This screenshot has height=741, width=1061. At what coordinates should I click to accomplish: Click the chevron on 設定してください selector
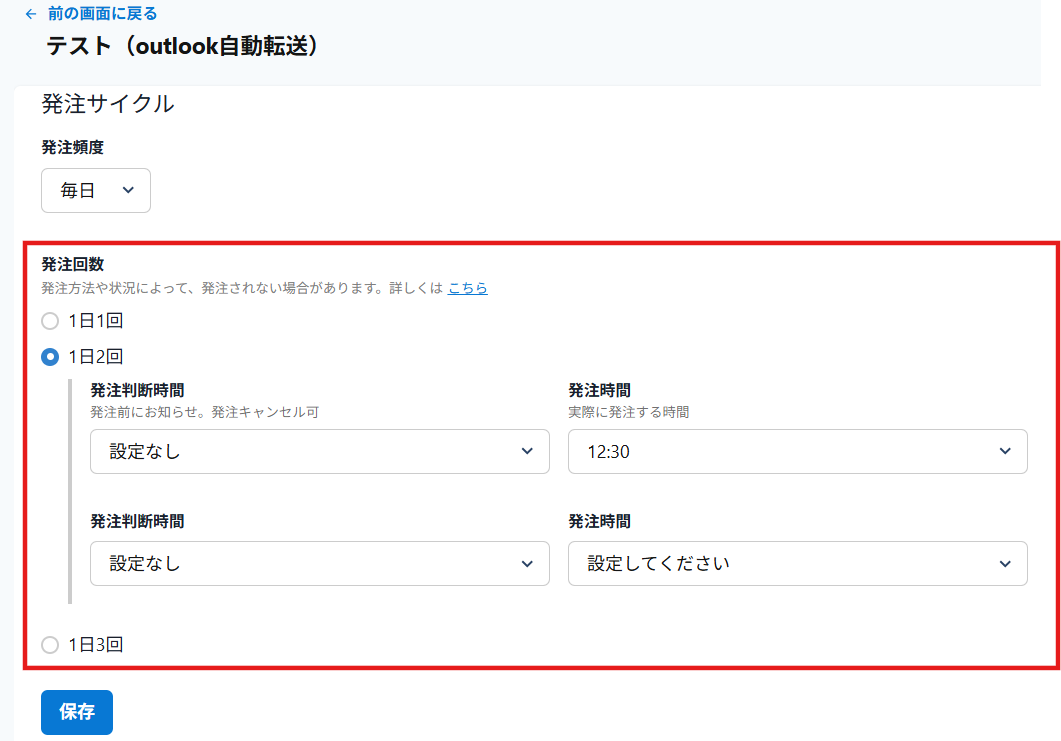(x=1005, y=563)
